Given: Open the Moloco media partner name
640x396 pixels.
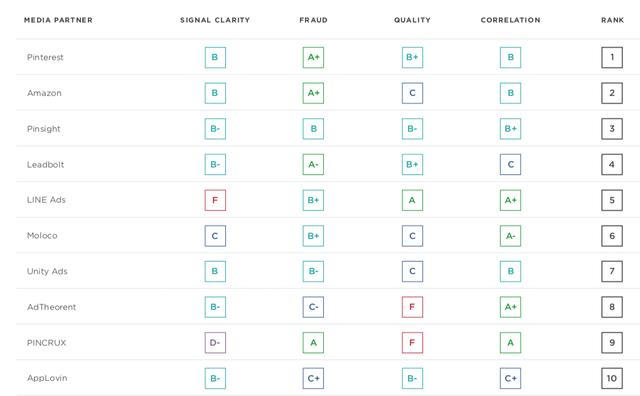Looking at the screenshot, I should 42,236.
